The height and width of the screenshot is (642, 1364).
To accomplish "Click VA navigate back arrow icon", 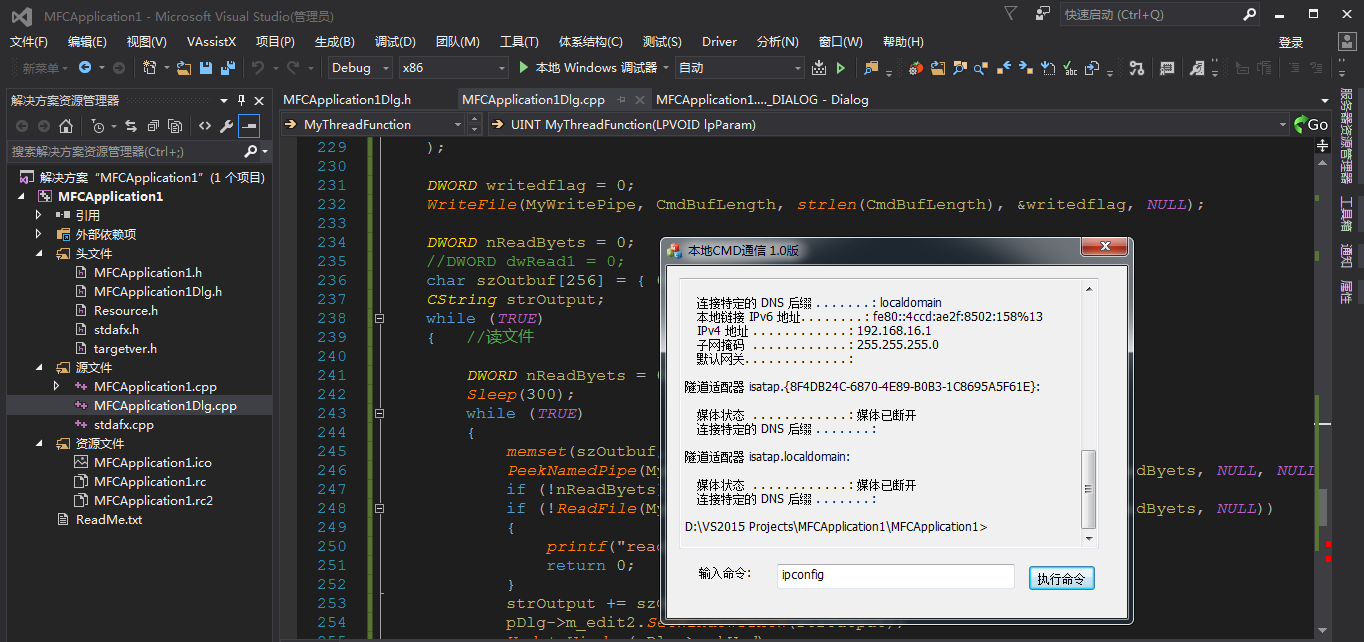I will 1003,67.
